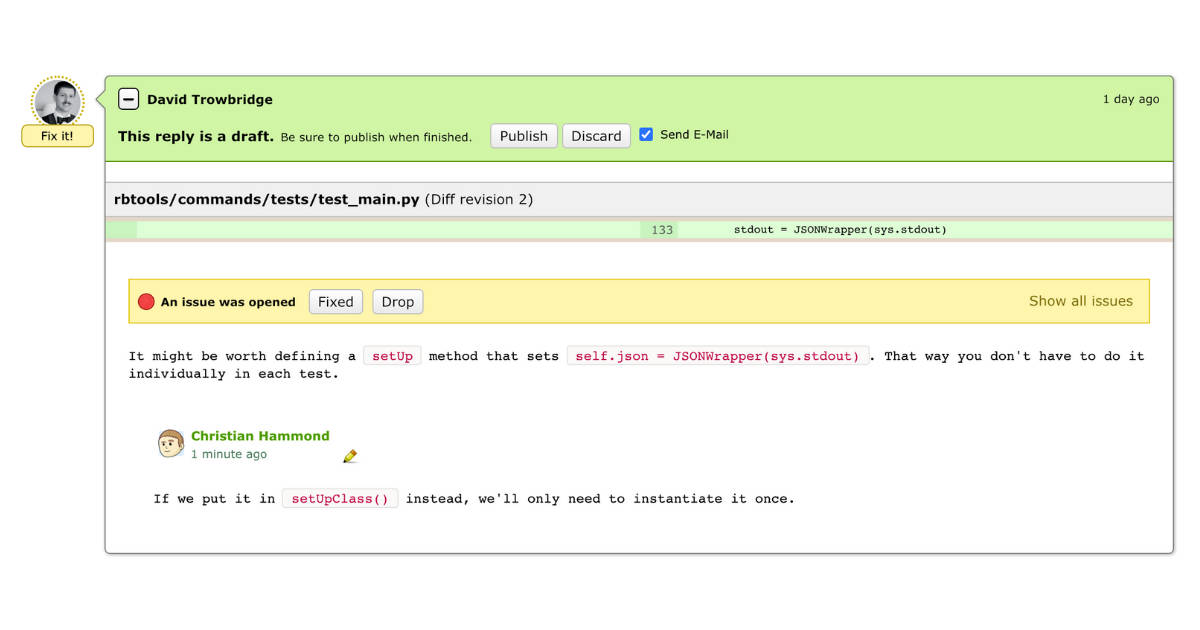The height and width of the screenshot is (630, 1200).
Task: Click the JSONWrapper(sys.stdout) code snippet
Action: tap(718, 355)
